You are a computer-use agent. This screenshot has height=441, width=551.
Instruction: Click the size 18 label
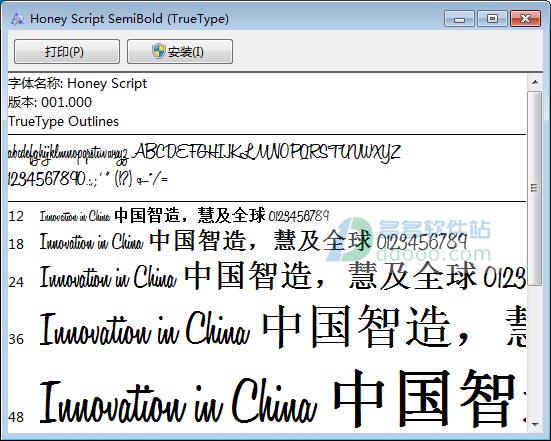click(x=16, y=244)
